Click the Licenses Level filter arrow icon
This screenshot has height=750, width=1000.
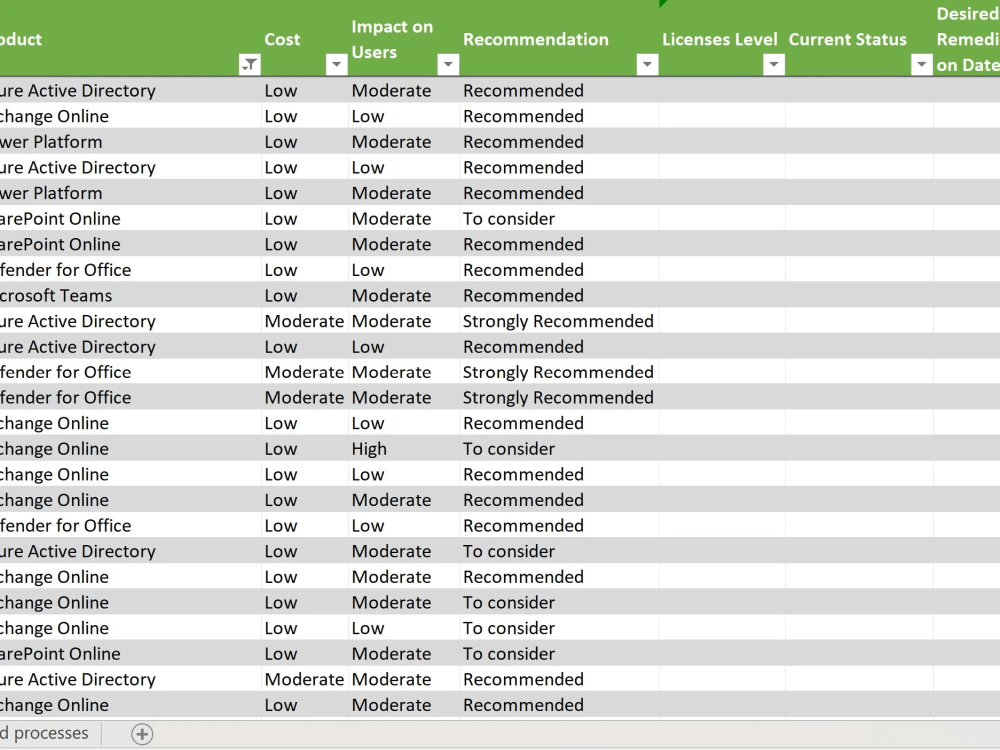[x=773, y=64]
